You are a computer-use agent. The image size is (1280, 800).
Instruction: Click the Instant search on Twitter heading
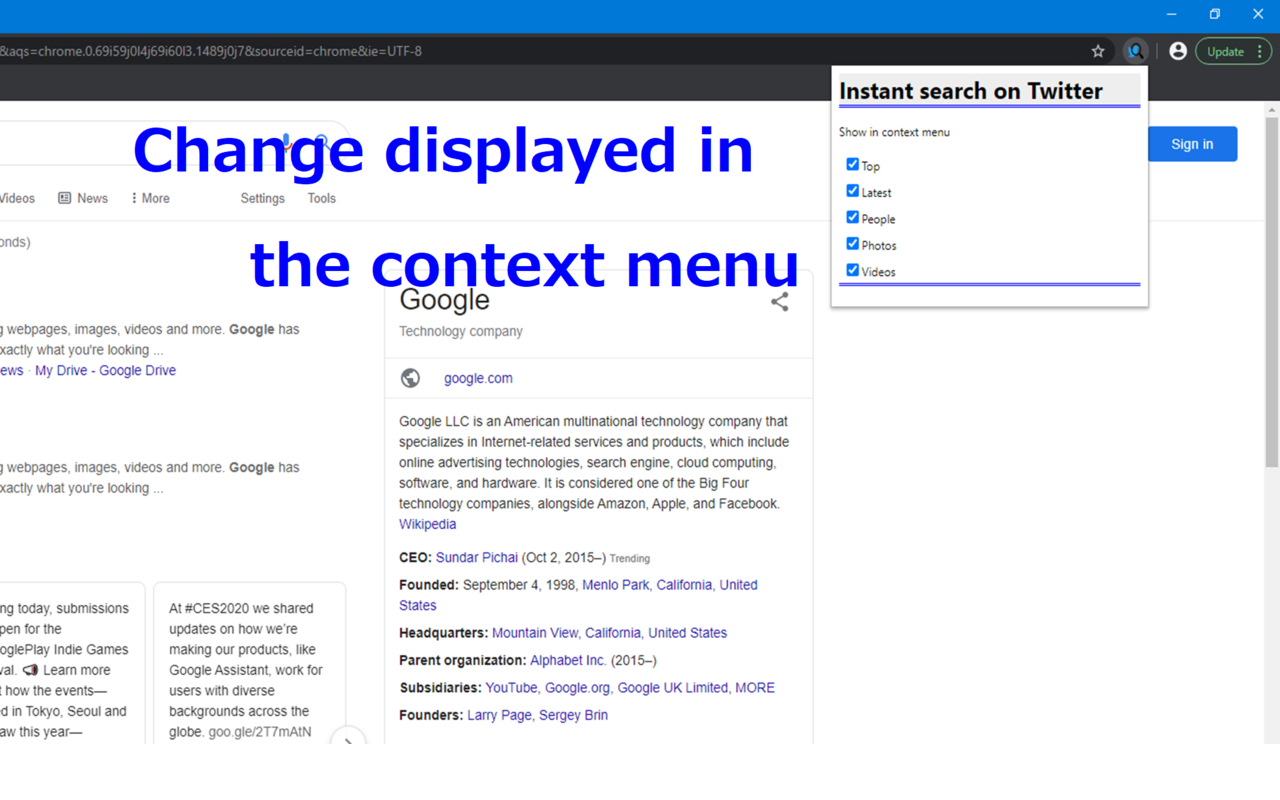pos(971,91)
